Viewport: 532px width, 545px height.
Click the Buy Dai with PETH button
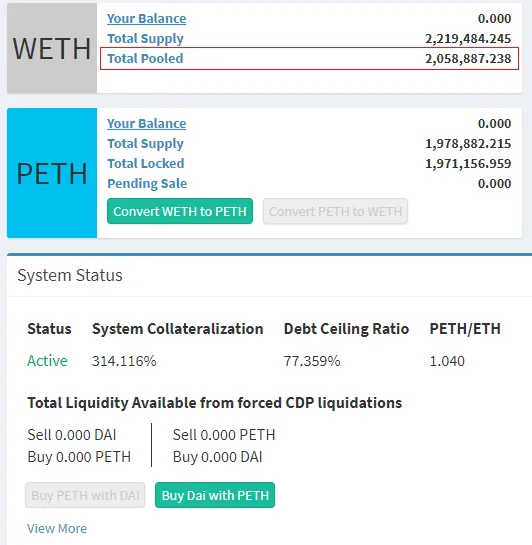pyautogui.click(x=215, y=495)
